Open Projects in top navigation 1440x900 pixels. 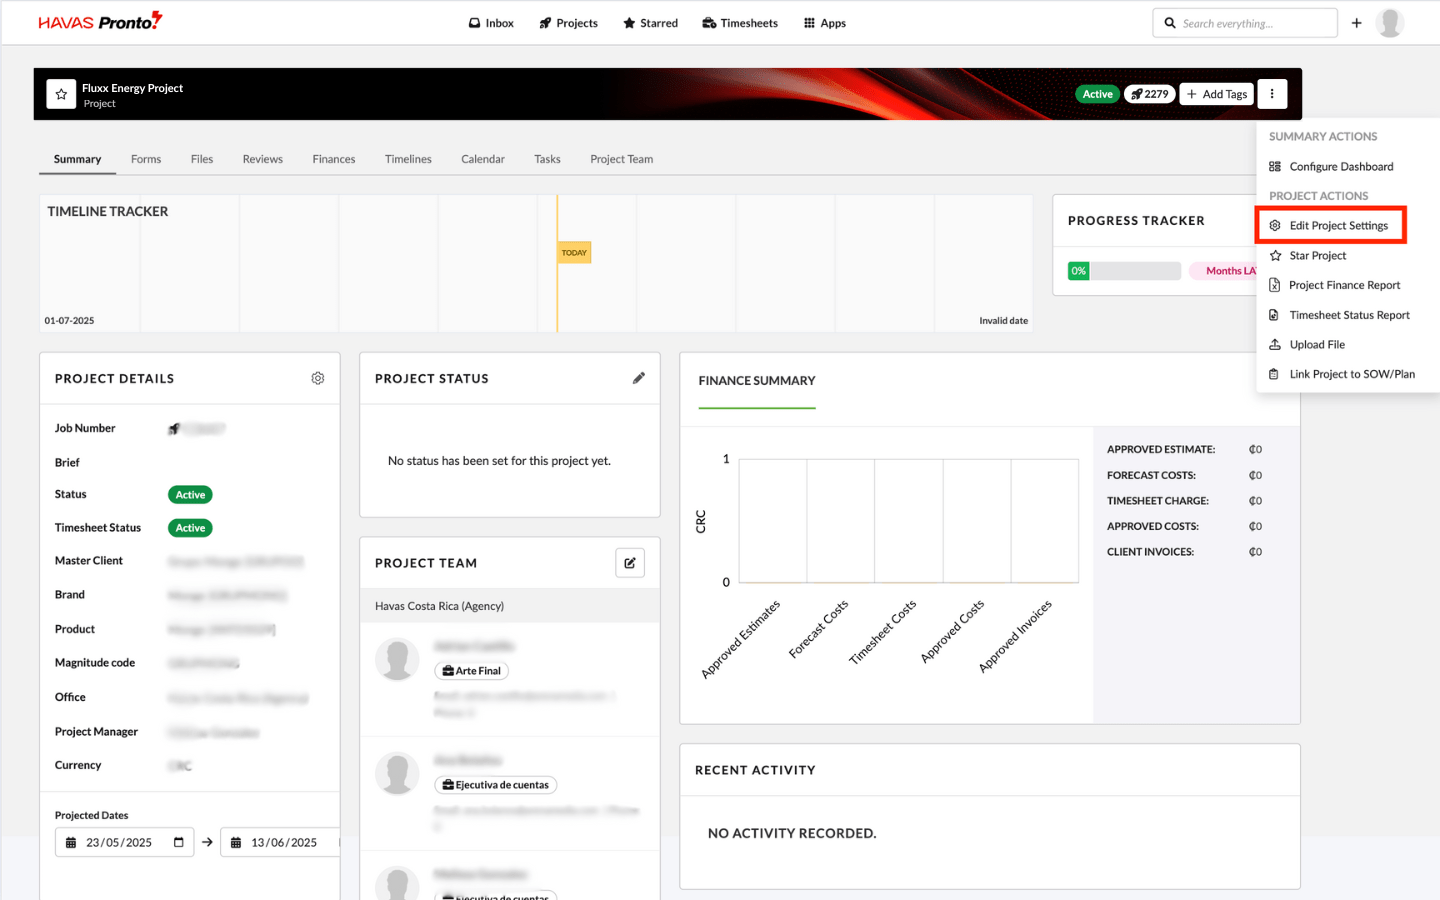click(568, 23)
